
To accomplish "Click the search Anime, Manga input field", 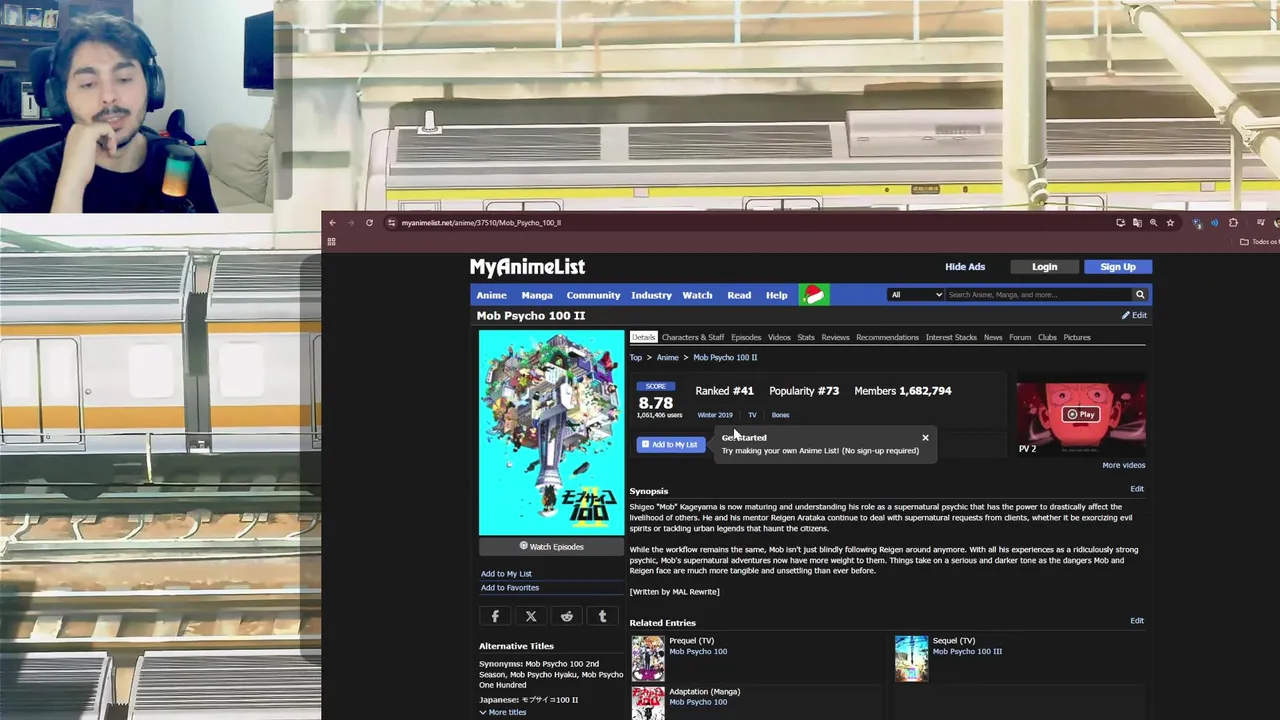I will click(x=1038, y=295).
